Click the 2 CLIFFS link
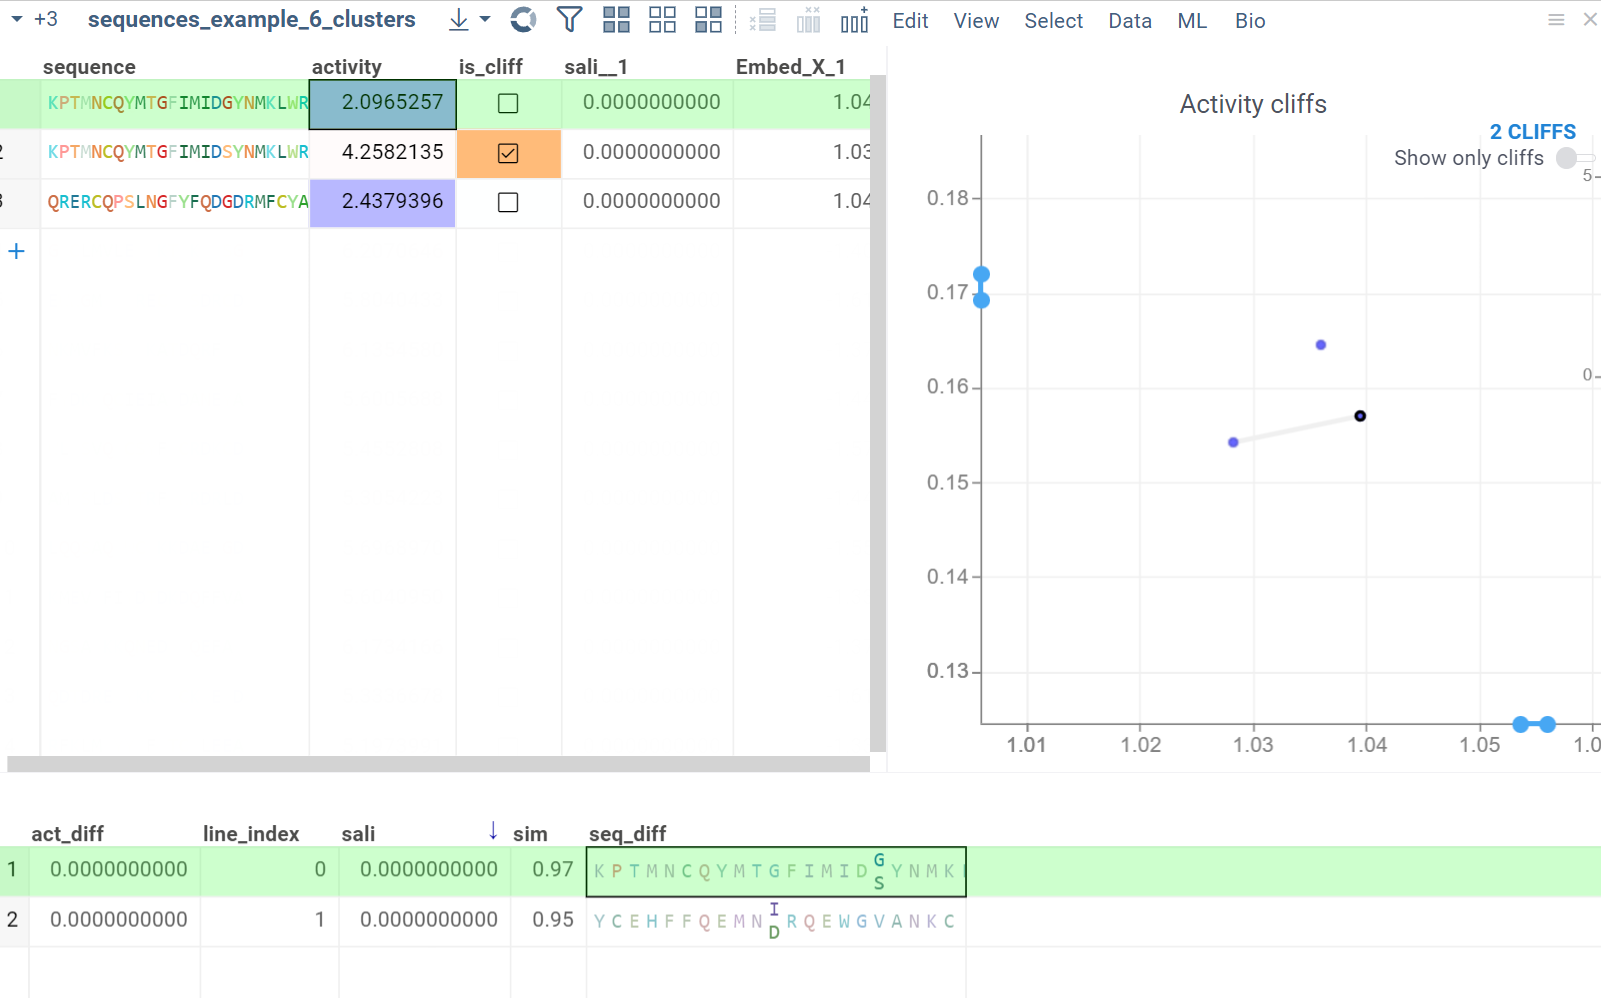The width and height of the screenshot is (1601, 1001). [x=1531, y=131]
